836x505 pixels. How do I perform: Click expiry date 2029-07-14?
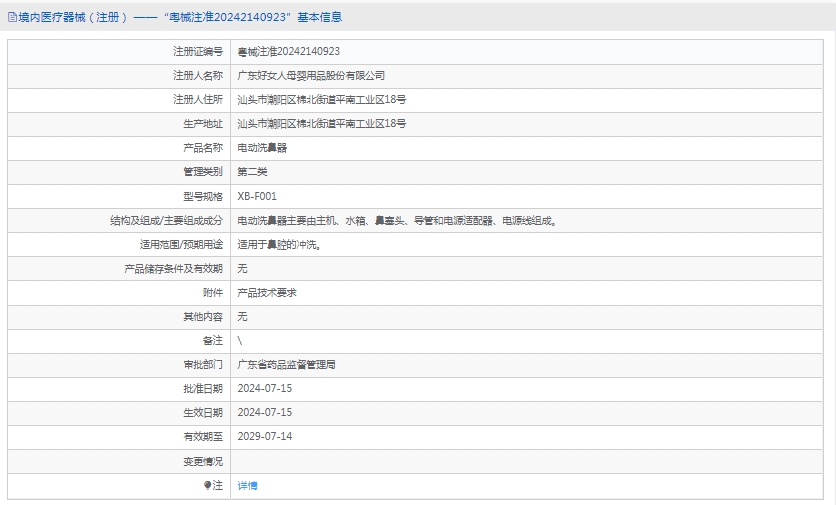point(264,436)
